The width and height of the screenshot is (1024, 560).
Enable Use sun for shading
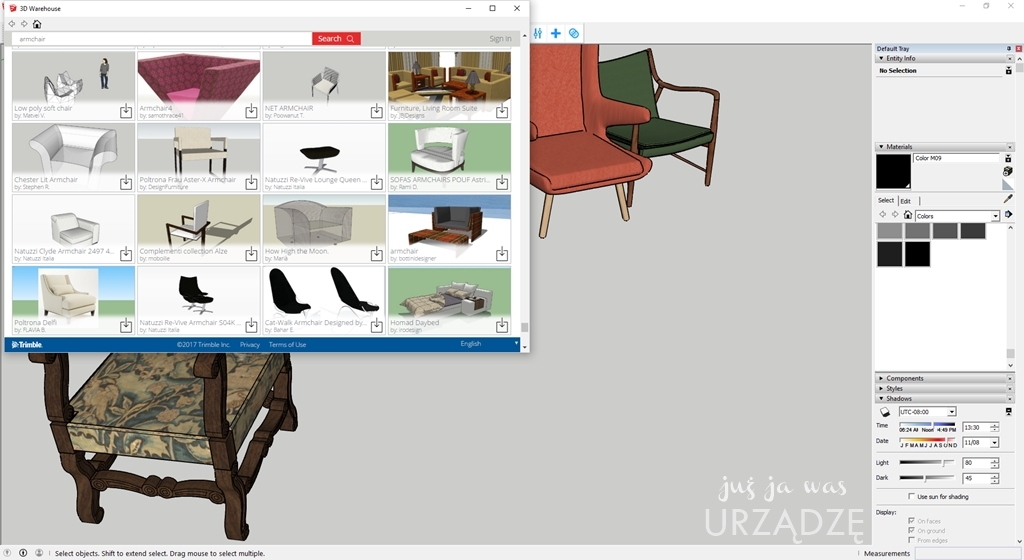coord(912,497)
